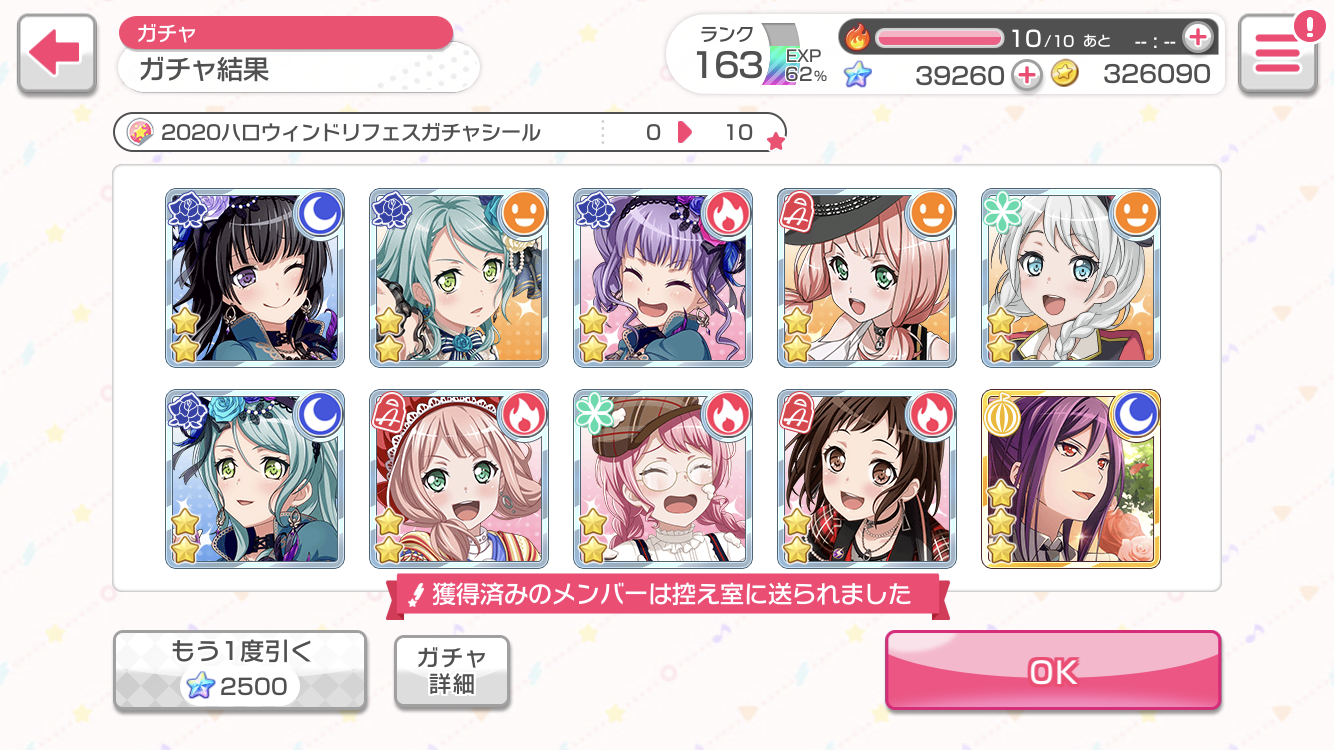The width and height of the screenshot is (1334, 750).
Task: Confirm results with the OK button
Action: [1053, 671]
